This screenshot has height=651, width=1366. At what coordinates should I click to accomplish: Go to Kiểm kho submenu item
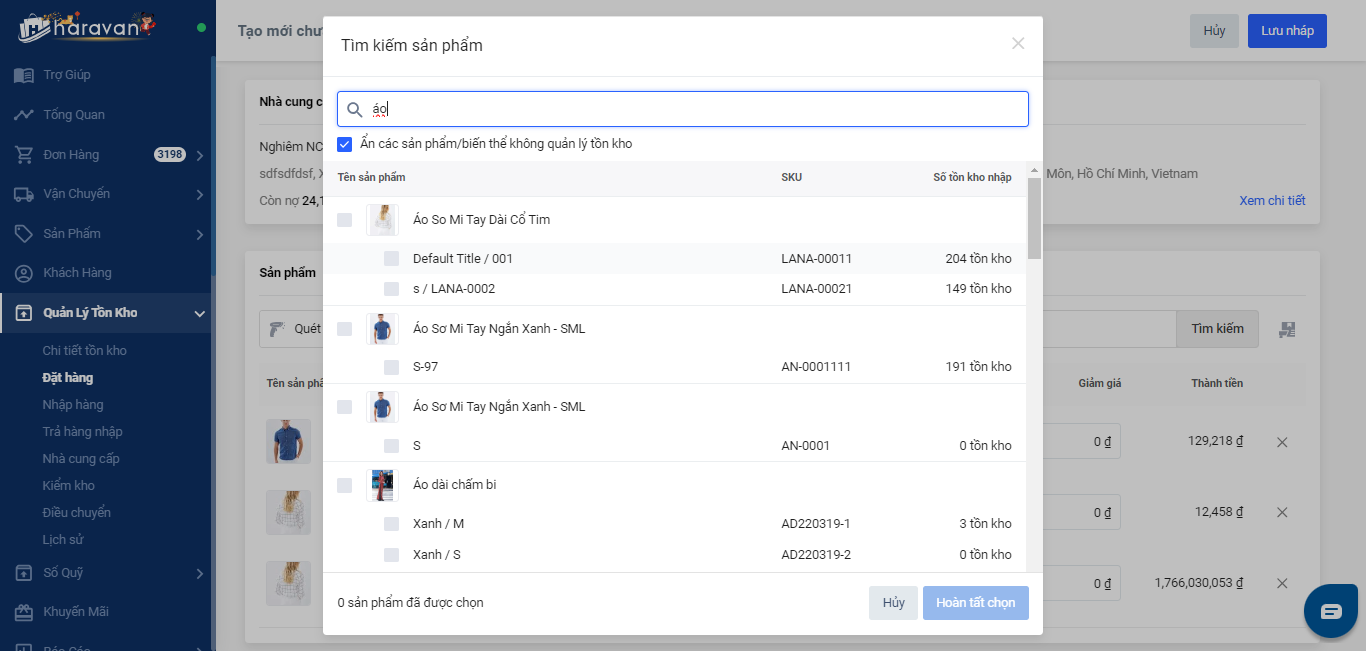click(68, 486)
